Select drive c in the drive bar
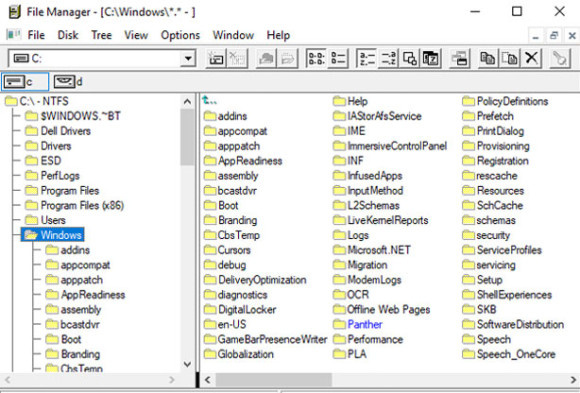The height and width of the screenshot is (393, 580). [x=25, y=82]
